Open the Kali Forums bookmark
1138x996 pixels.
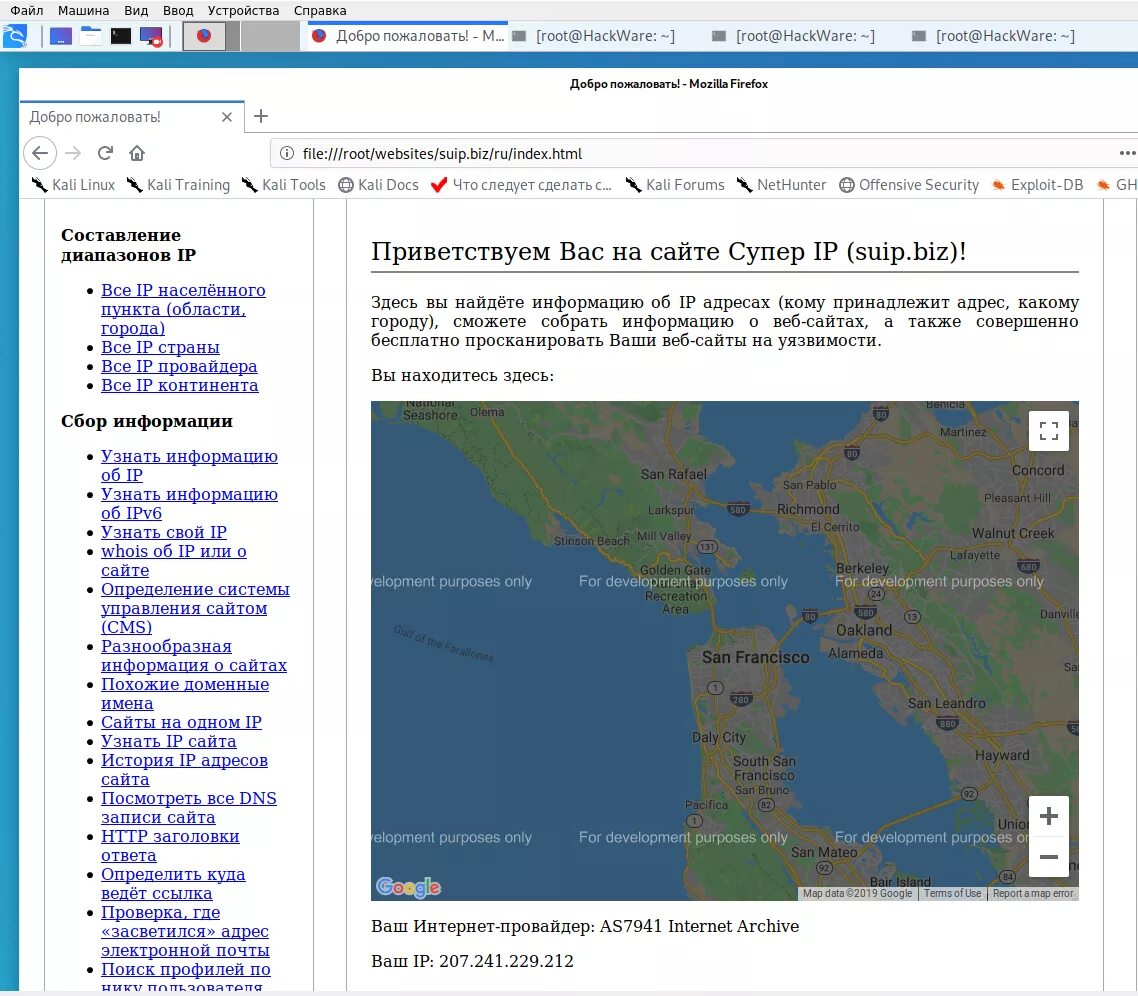(675, 185)
